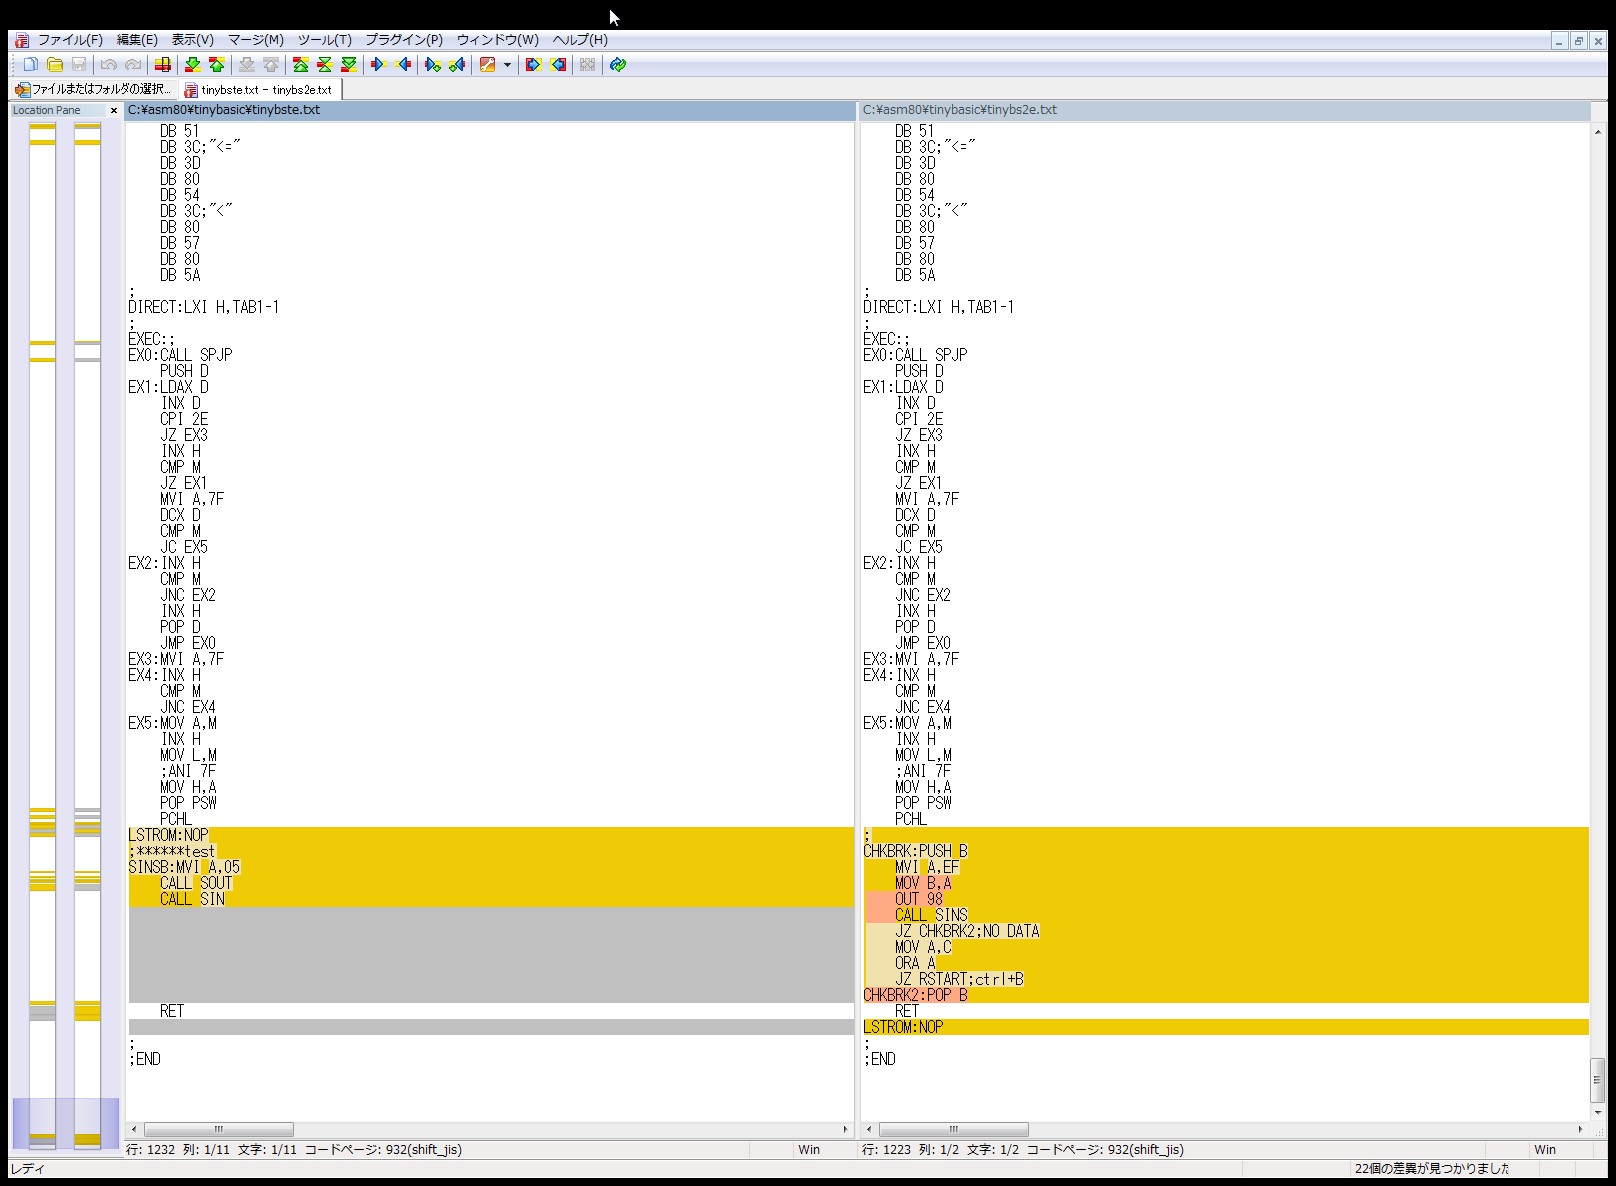Click the Undo toolbar icon
Screen dimensions: 1616x1186
109,65
